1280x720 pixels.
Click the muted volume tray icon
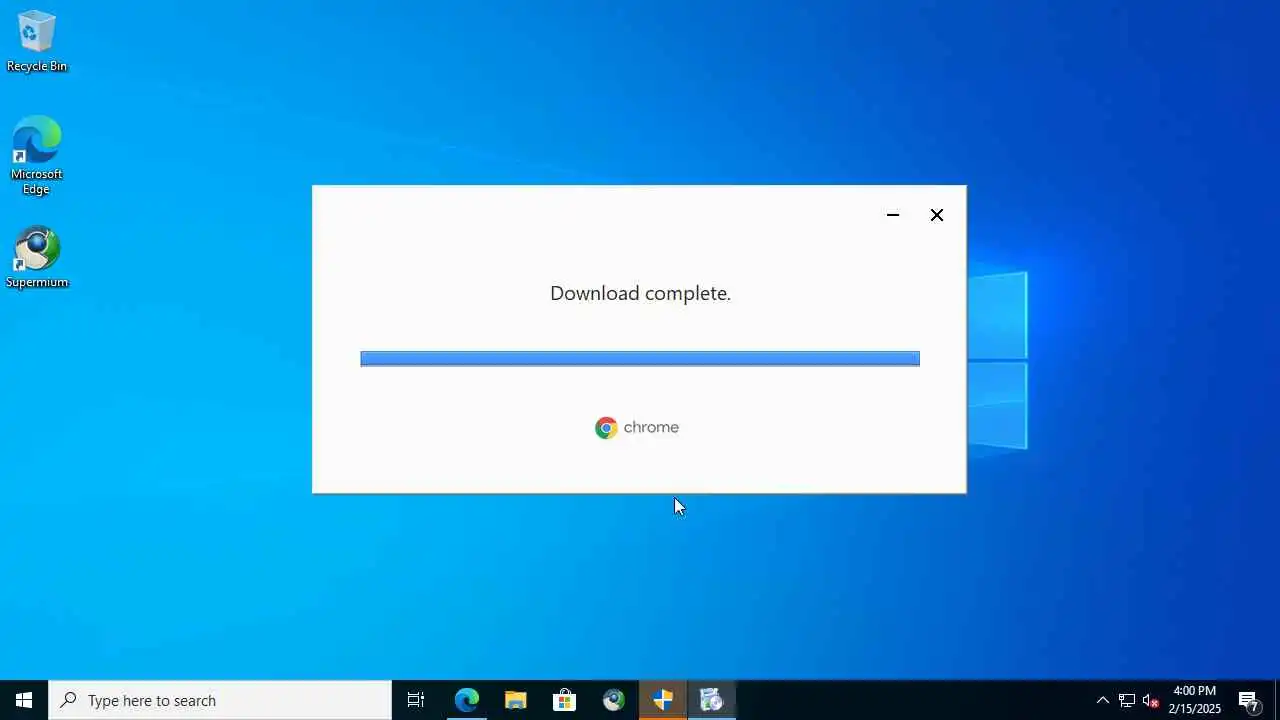1151,700
